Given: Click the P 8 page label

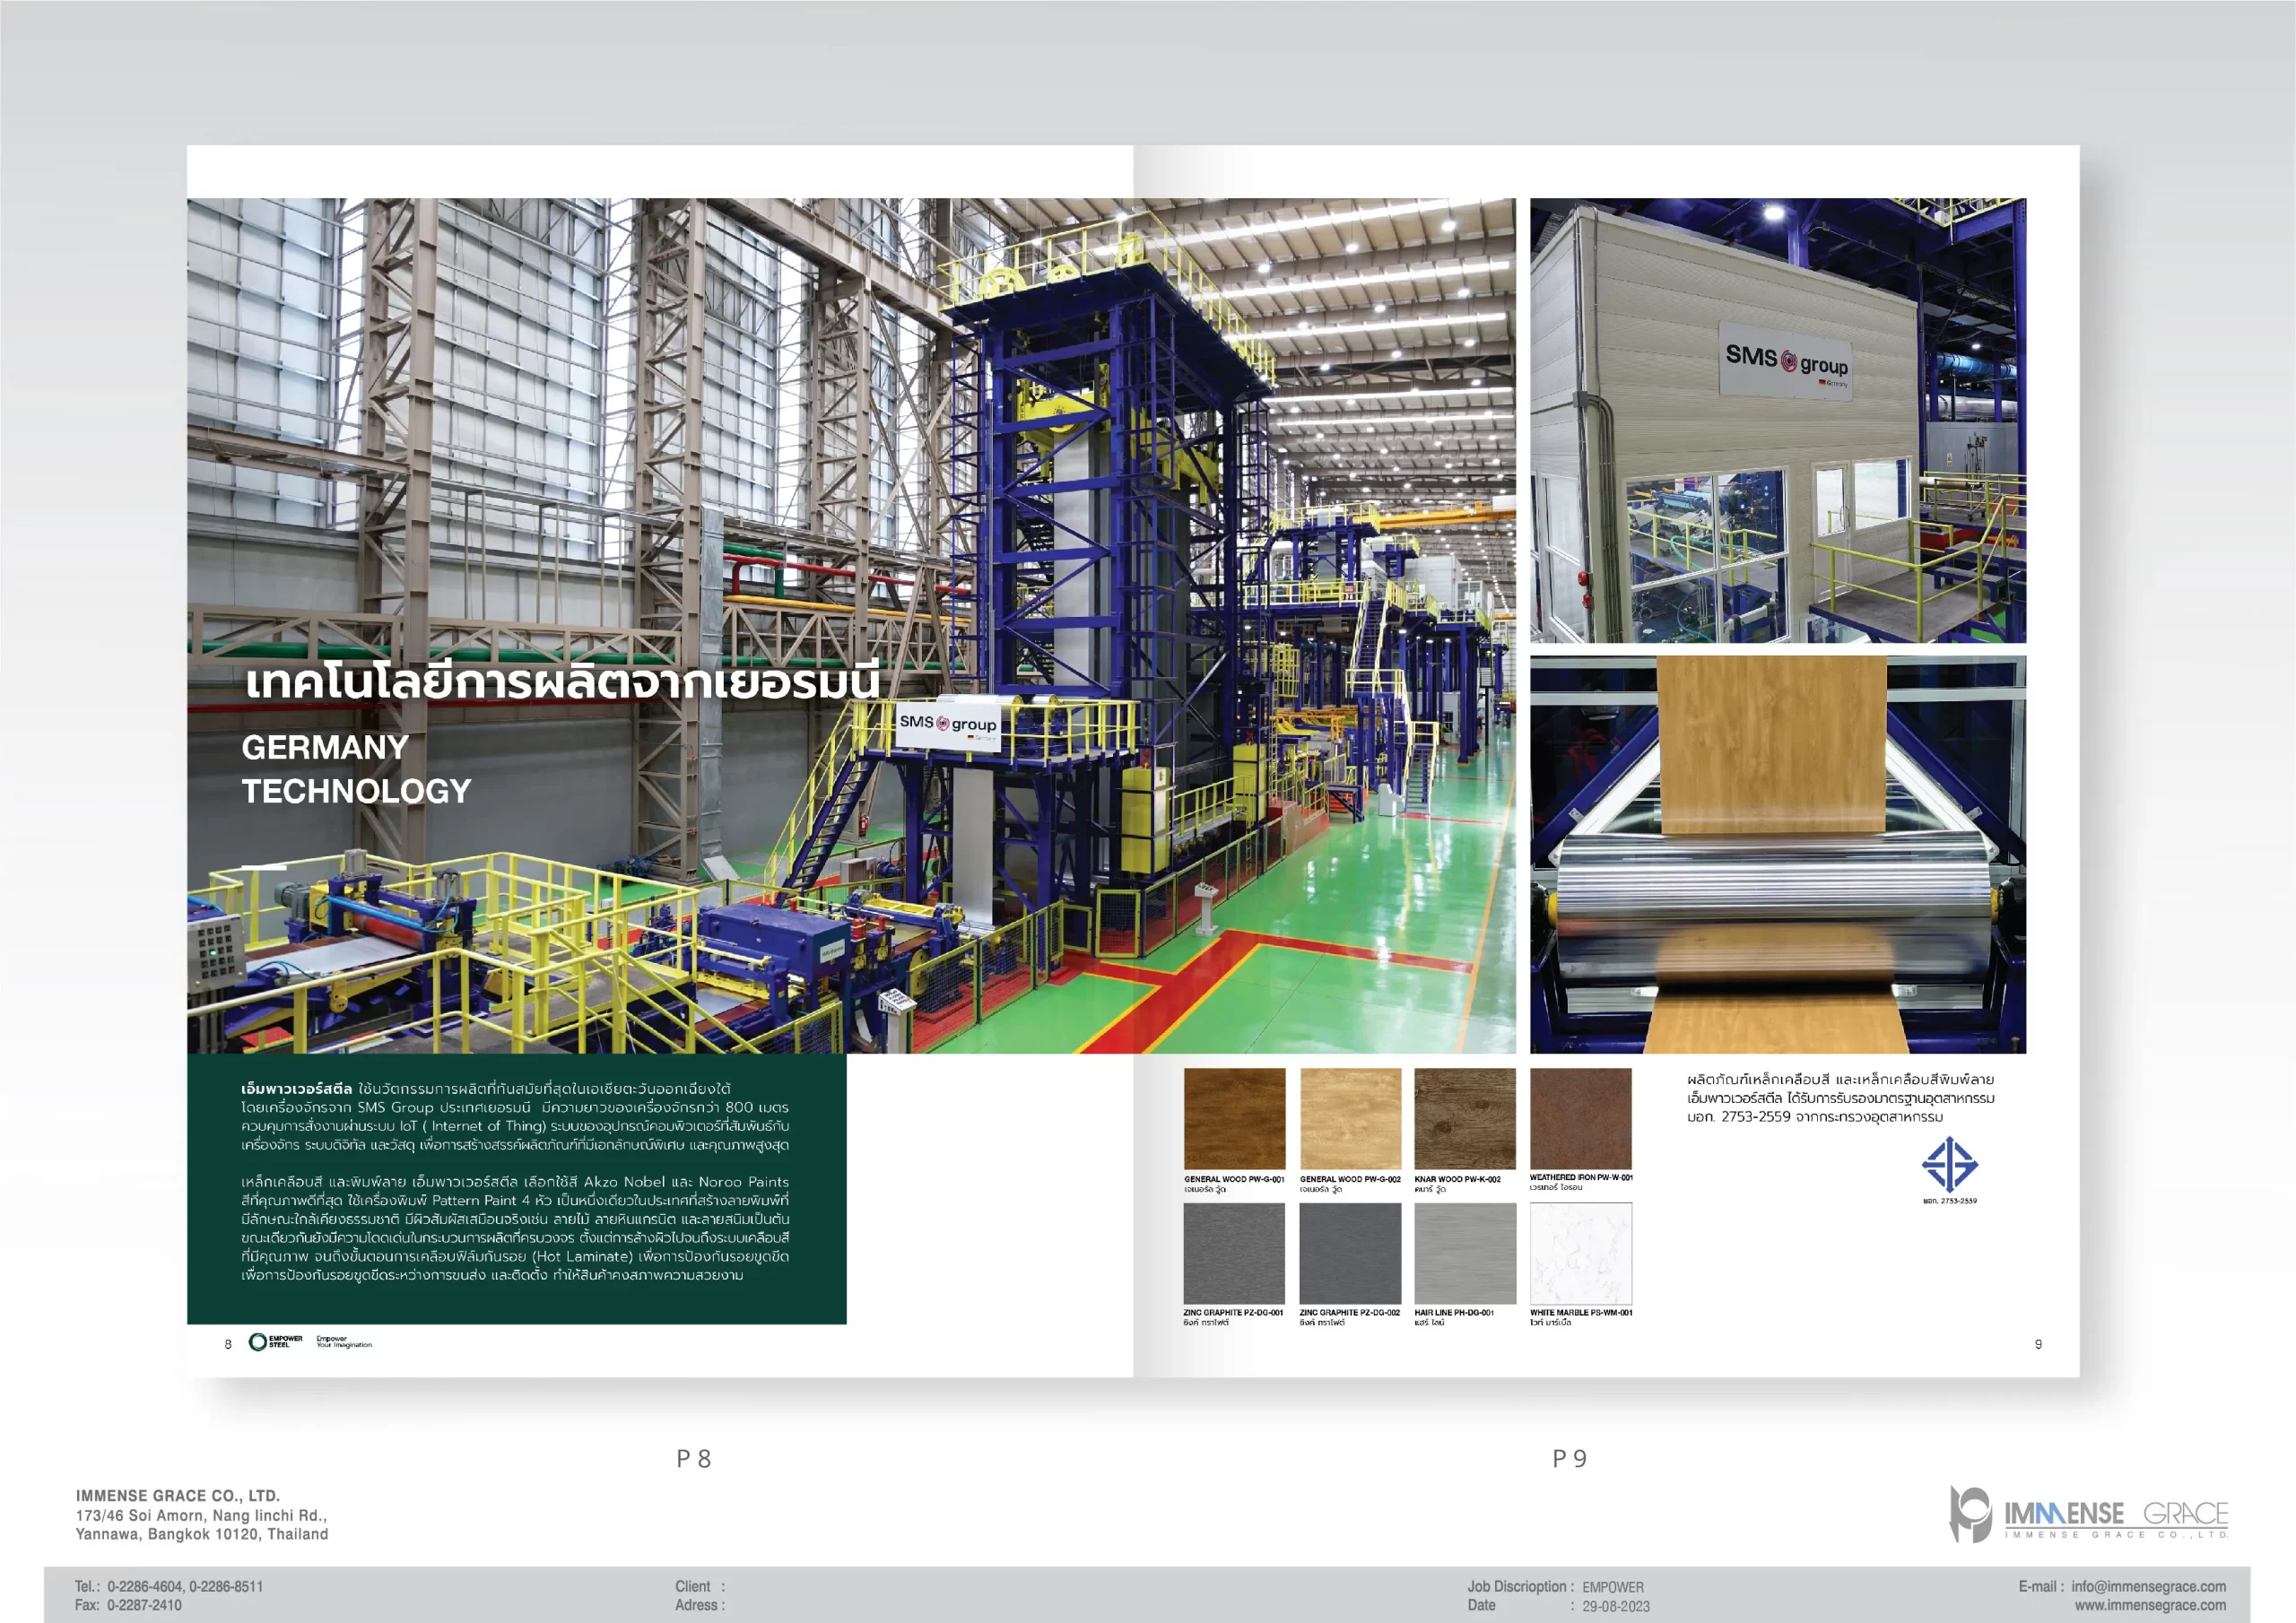Looking at the screenshot, I should [693, 1459].
